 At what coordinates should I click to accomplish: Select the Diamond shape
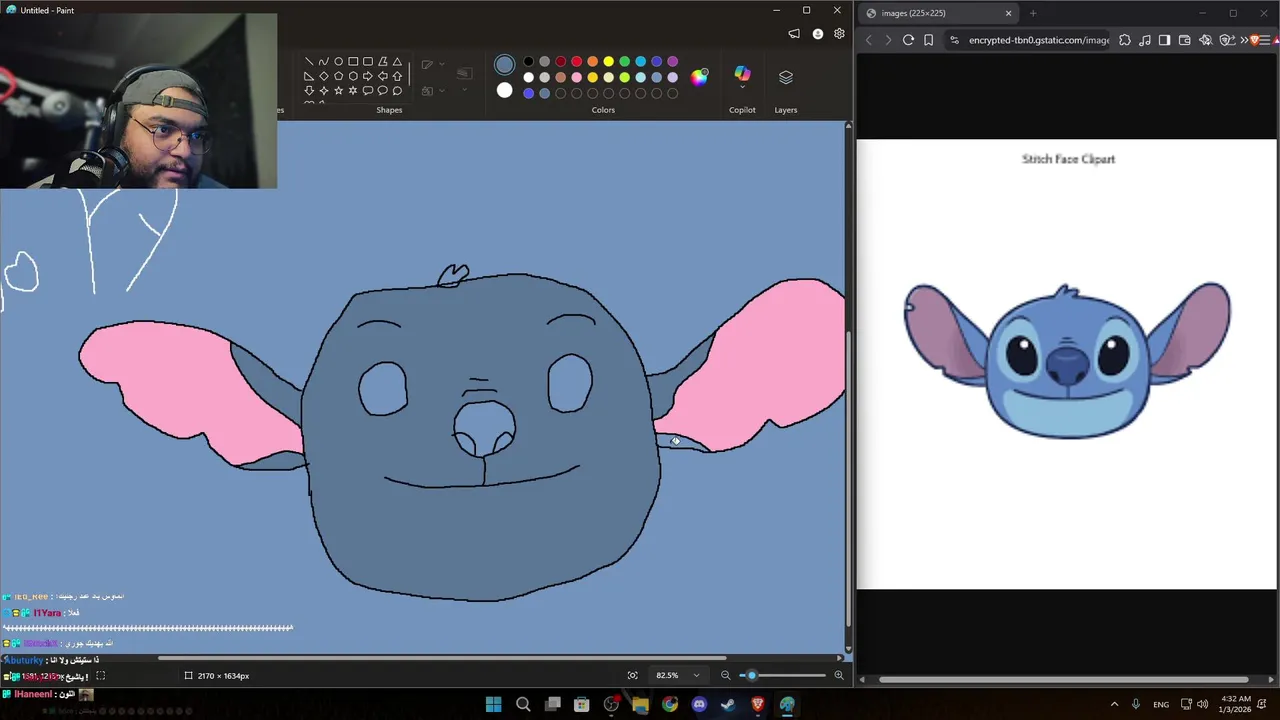tap(324, 76)
